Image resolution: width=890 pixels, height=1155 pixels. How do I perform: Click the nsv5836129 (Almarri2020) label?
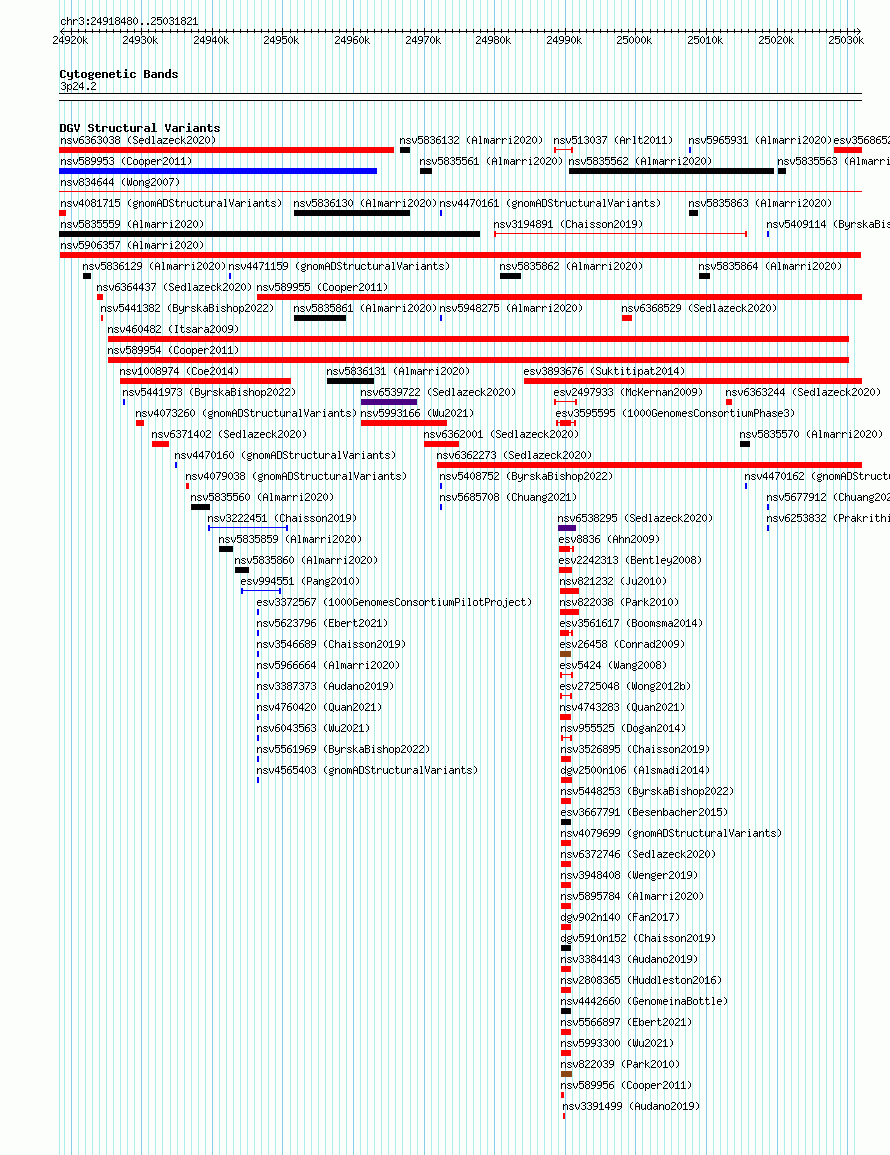click(154, 266)
